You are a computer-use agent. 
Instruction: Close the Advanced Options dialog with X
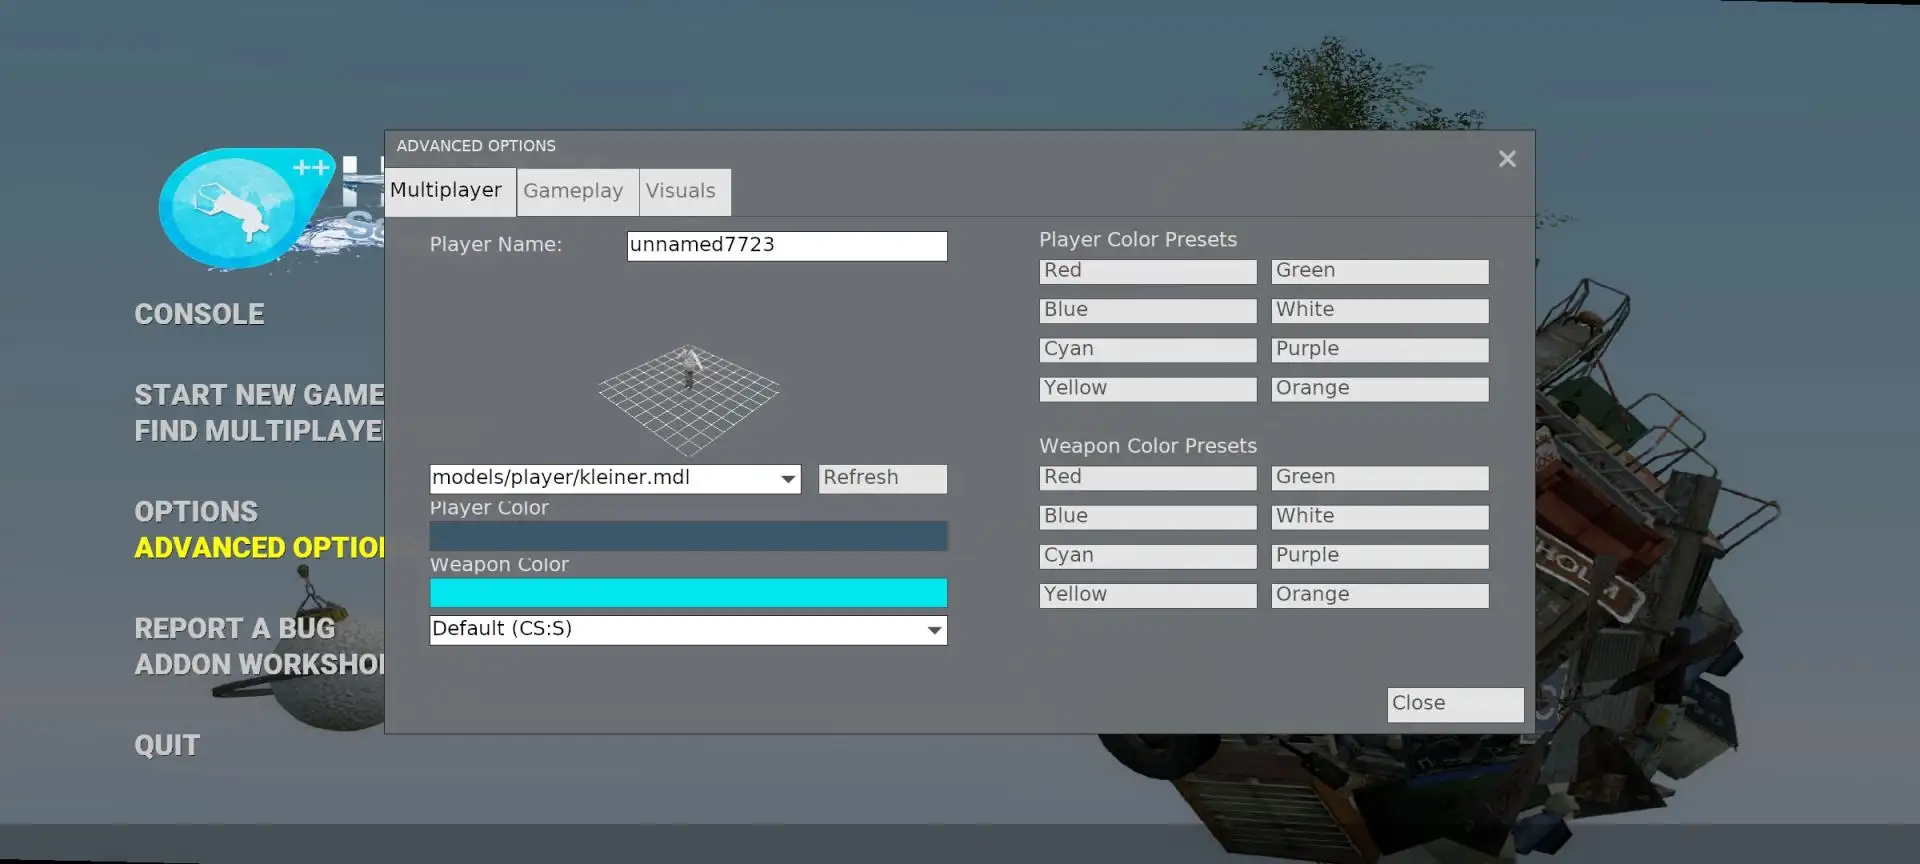point(1507,159)
